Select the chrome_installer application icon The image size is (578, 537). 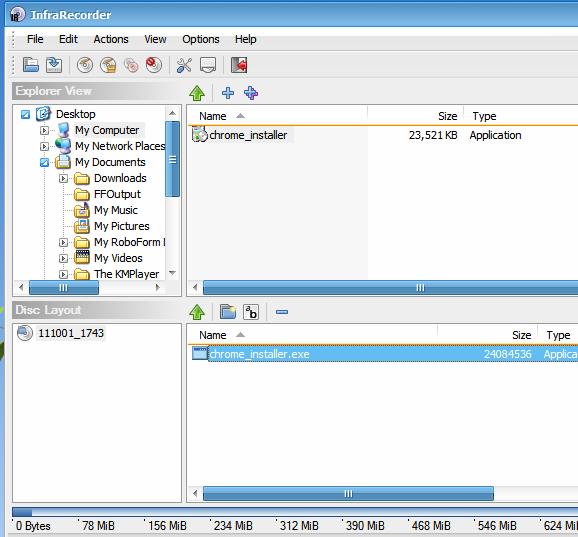pos(200,134)
